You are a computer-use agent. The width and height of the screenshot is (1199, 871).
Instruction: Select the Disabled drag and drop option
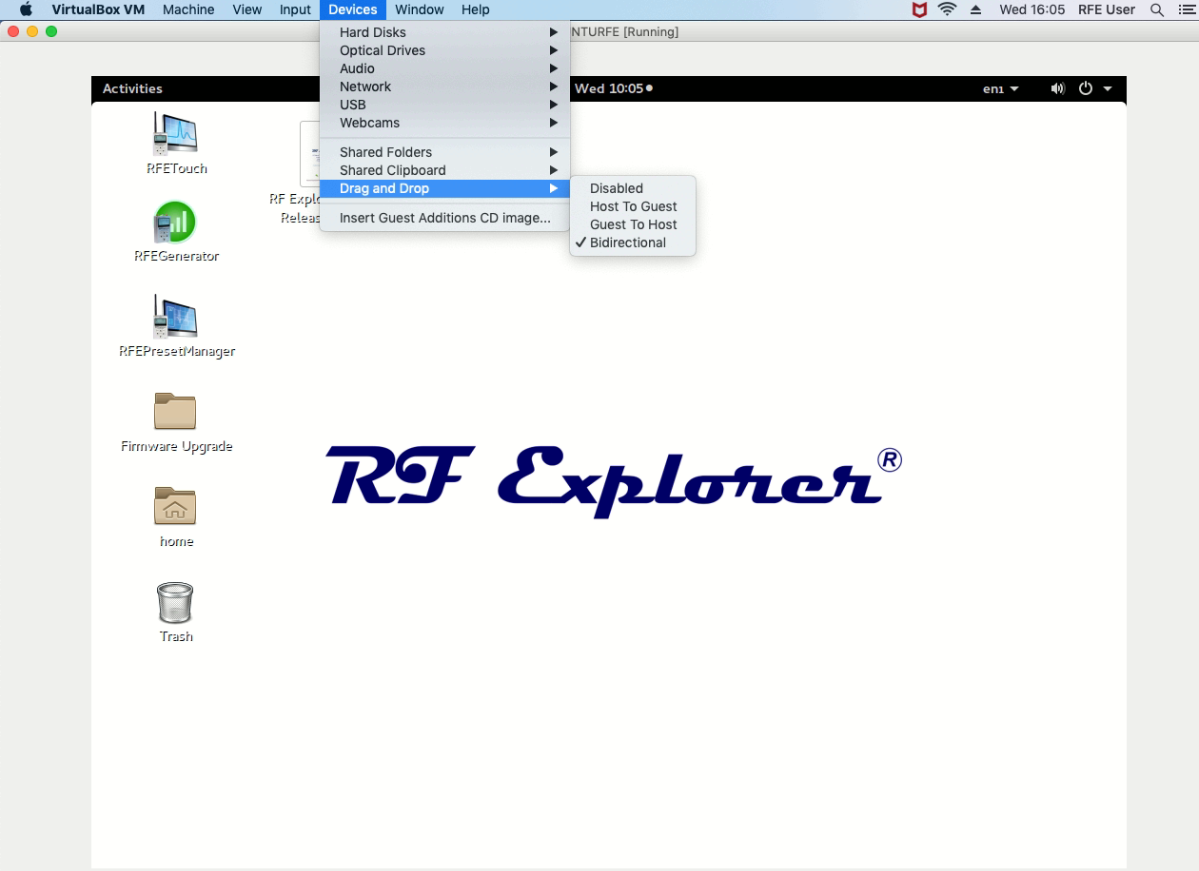[616, 188]
